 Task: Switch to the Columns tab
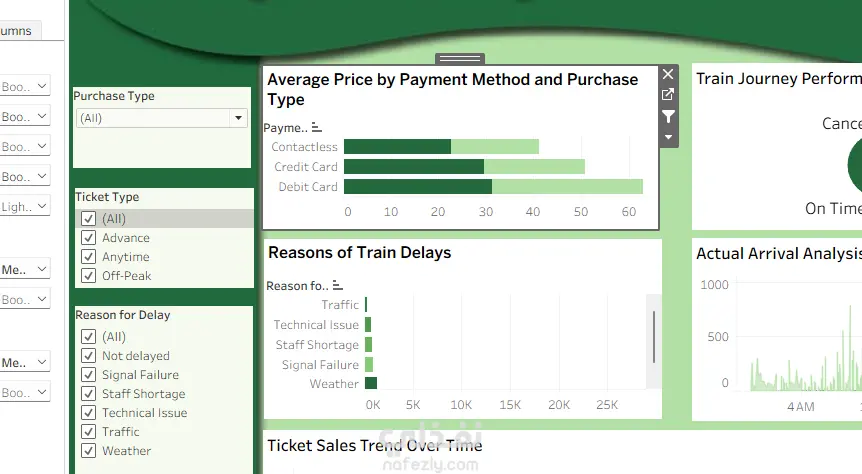pyautogui.click(x=18, y=31)
